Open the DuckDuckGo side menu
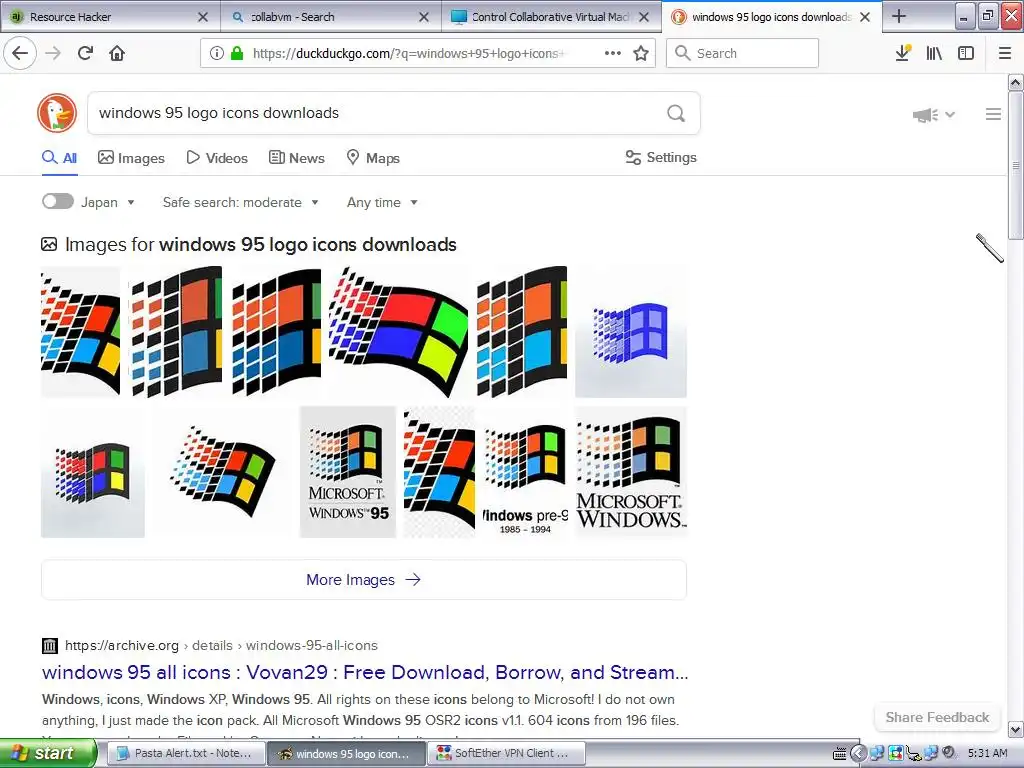Viewport: 1024px width, 768px height. [x=993, y=114]
